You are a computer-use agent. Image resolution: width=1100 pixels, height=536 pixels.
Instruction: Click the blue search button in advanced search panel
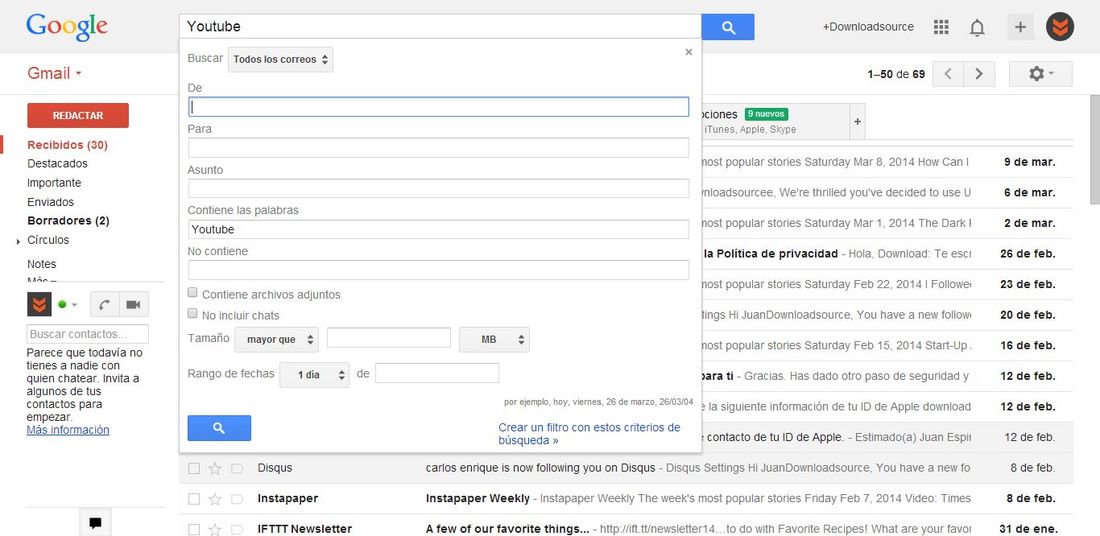[219, 428]
